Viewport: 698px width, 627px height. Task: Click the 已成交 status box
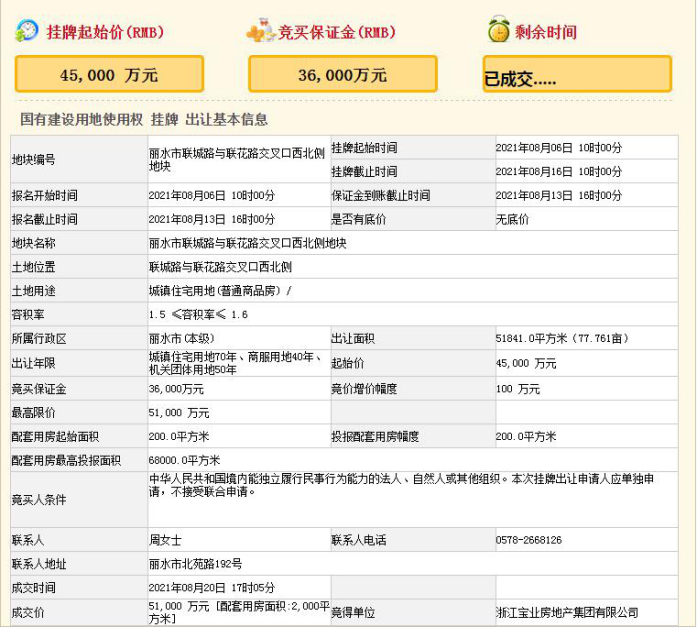[x=576, y=75]
